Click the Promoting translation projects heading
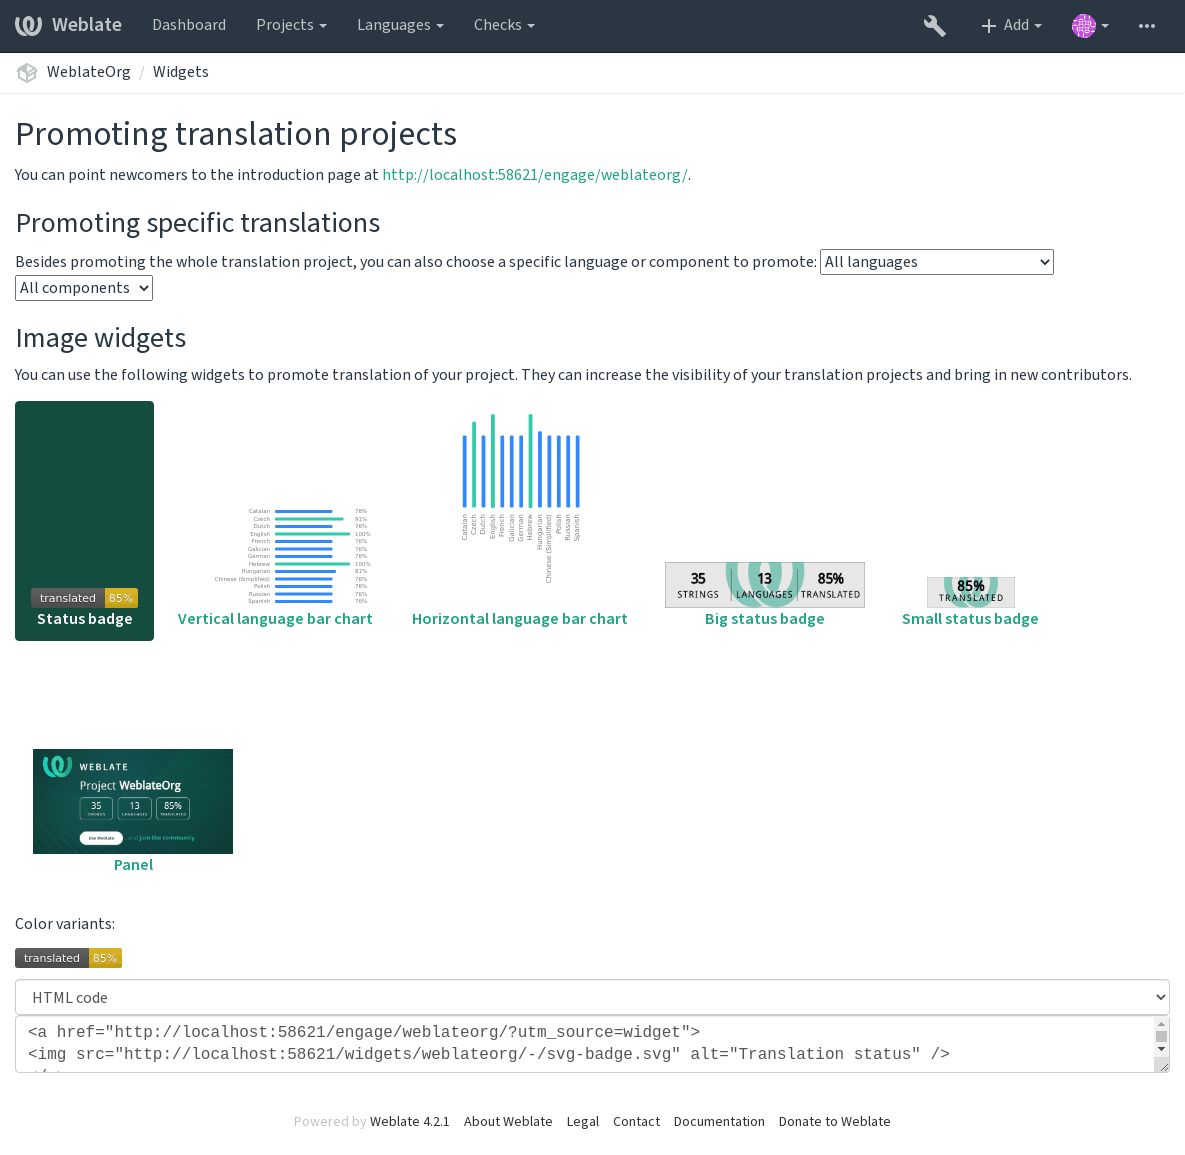 point(236,134)
